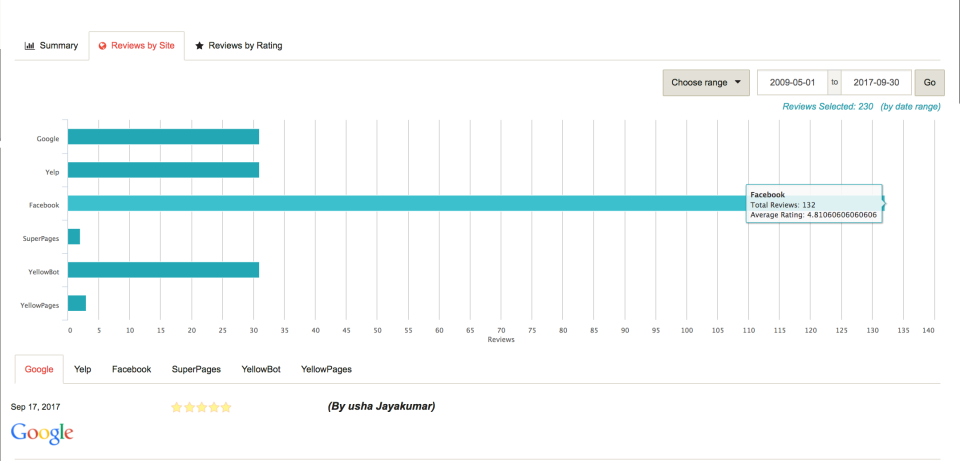Click the Google logo under the review

click(42, 433)
